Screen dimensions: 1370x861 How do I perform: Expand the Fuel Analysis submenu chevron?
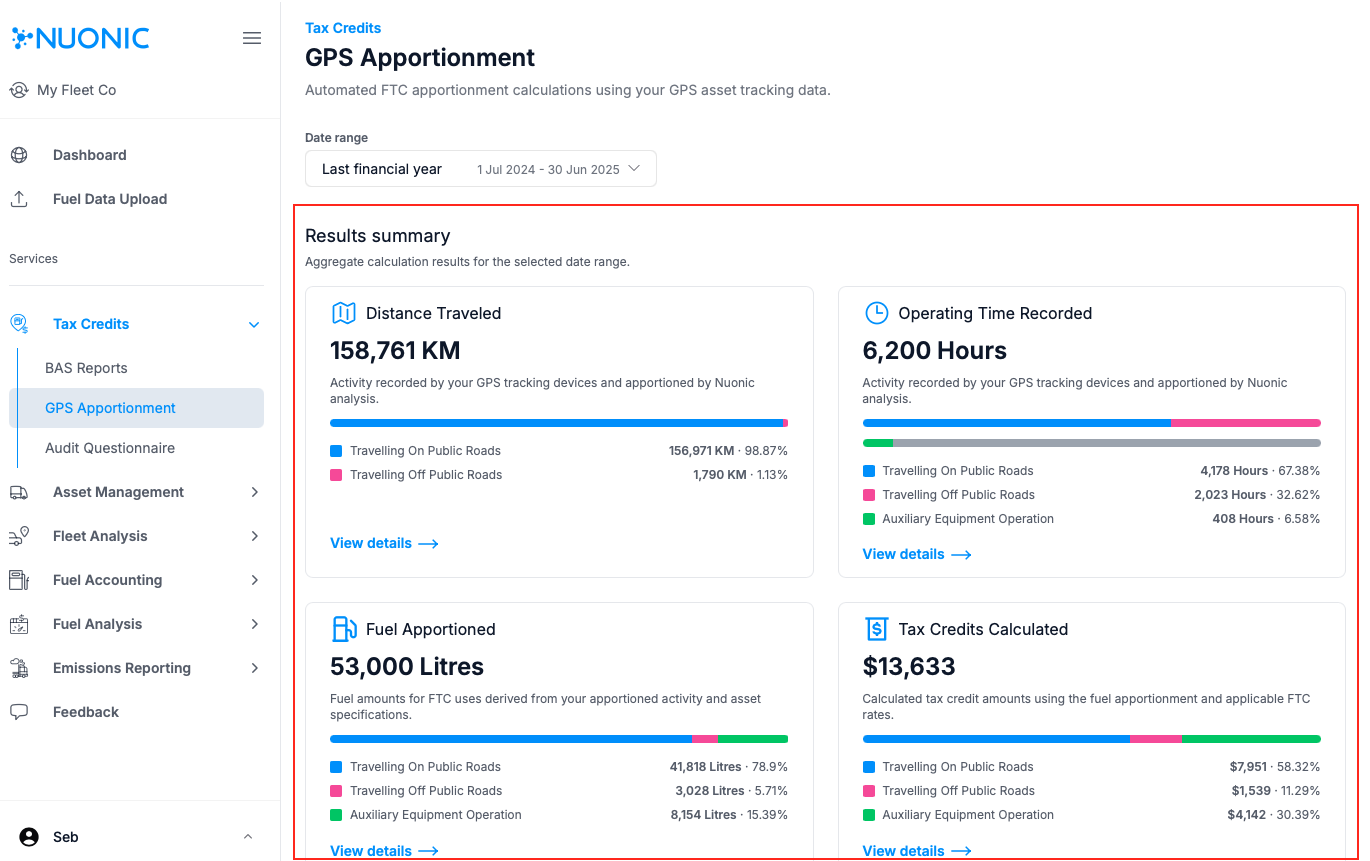(x=254, y=624)
